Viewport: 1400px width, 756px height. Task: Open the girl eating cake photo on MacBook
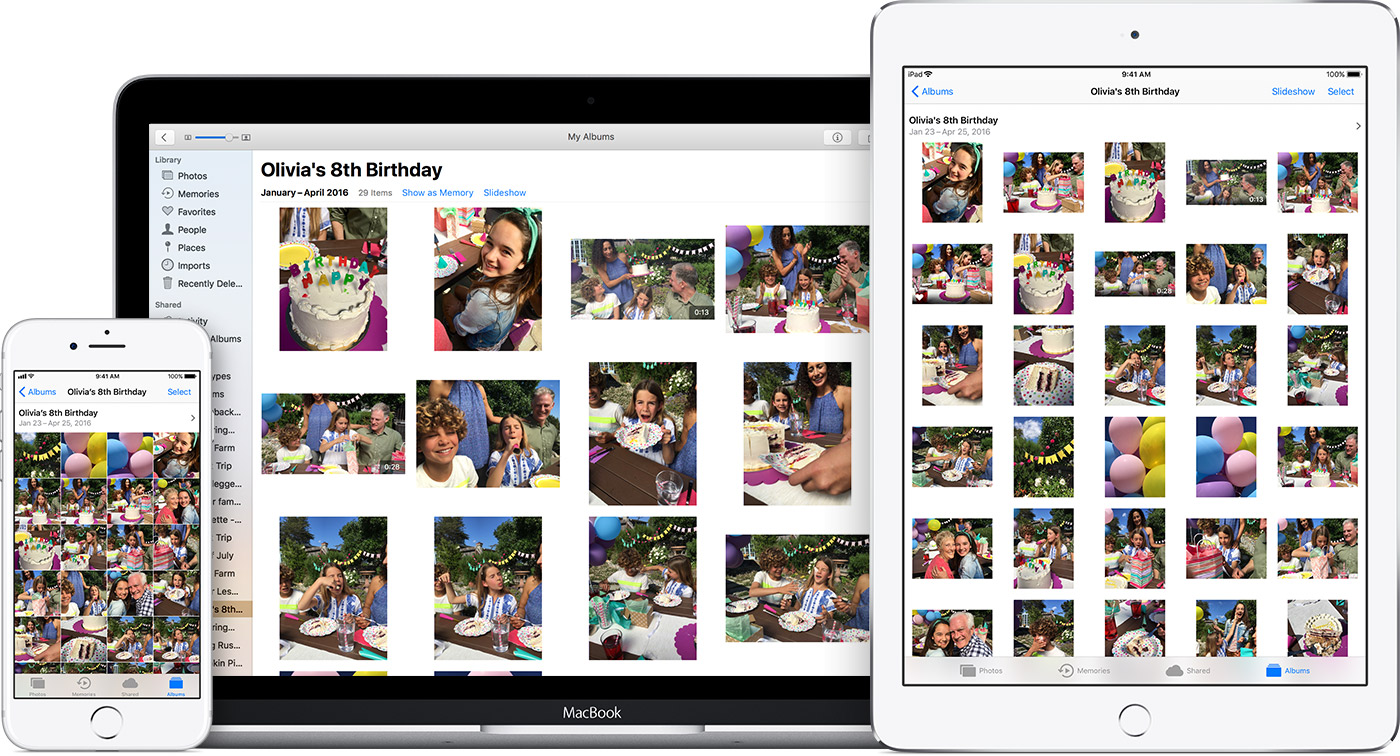point(643,433)
